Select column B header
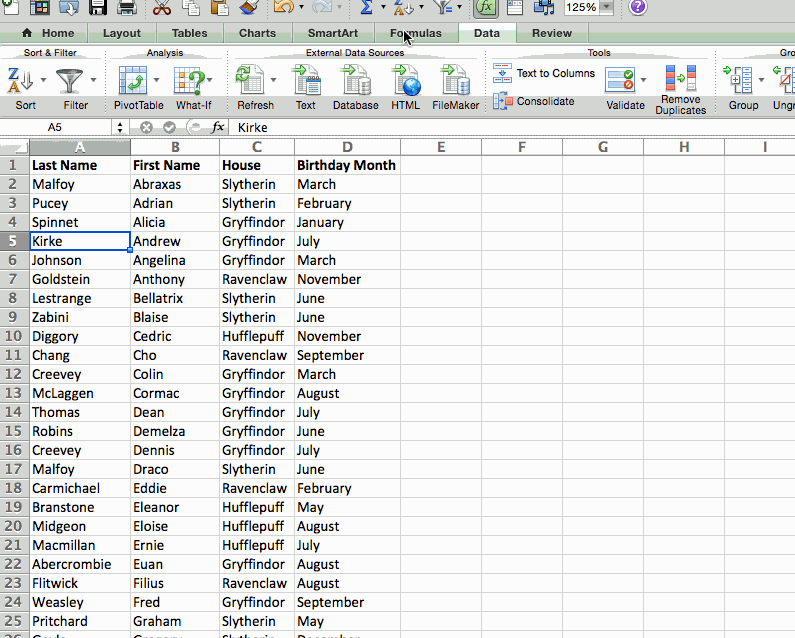The image size is (795, 638). (175, 147)
